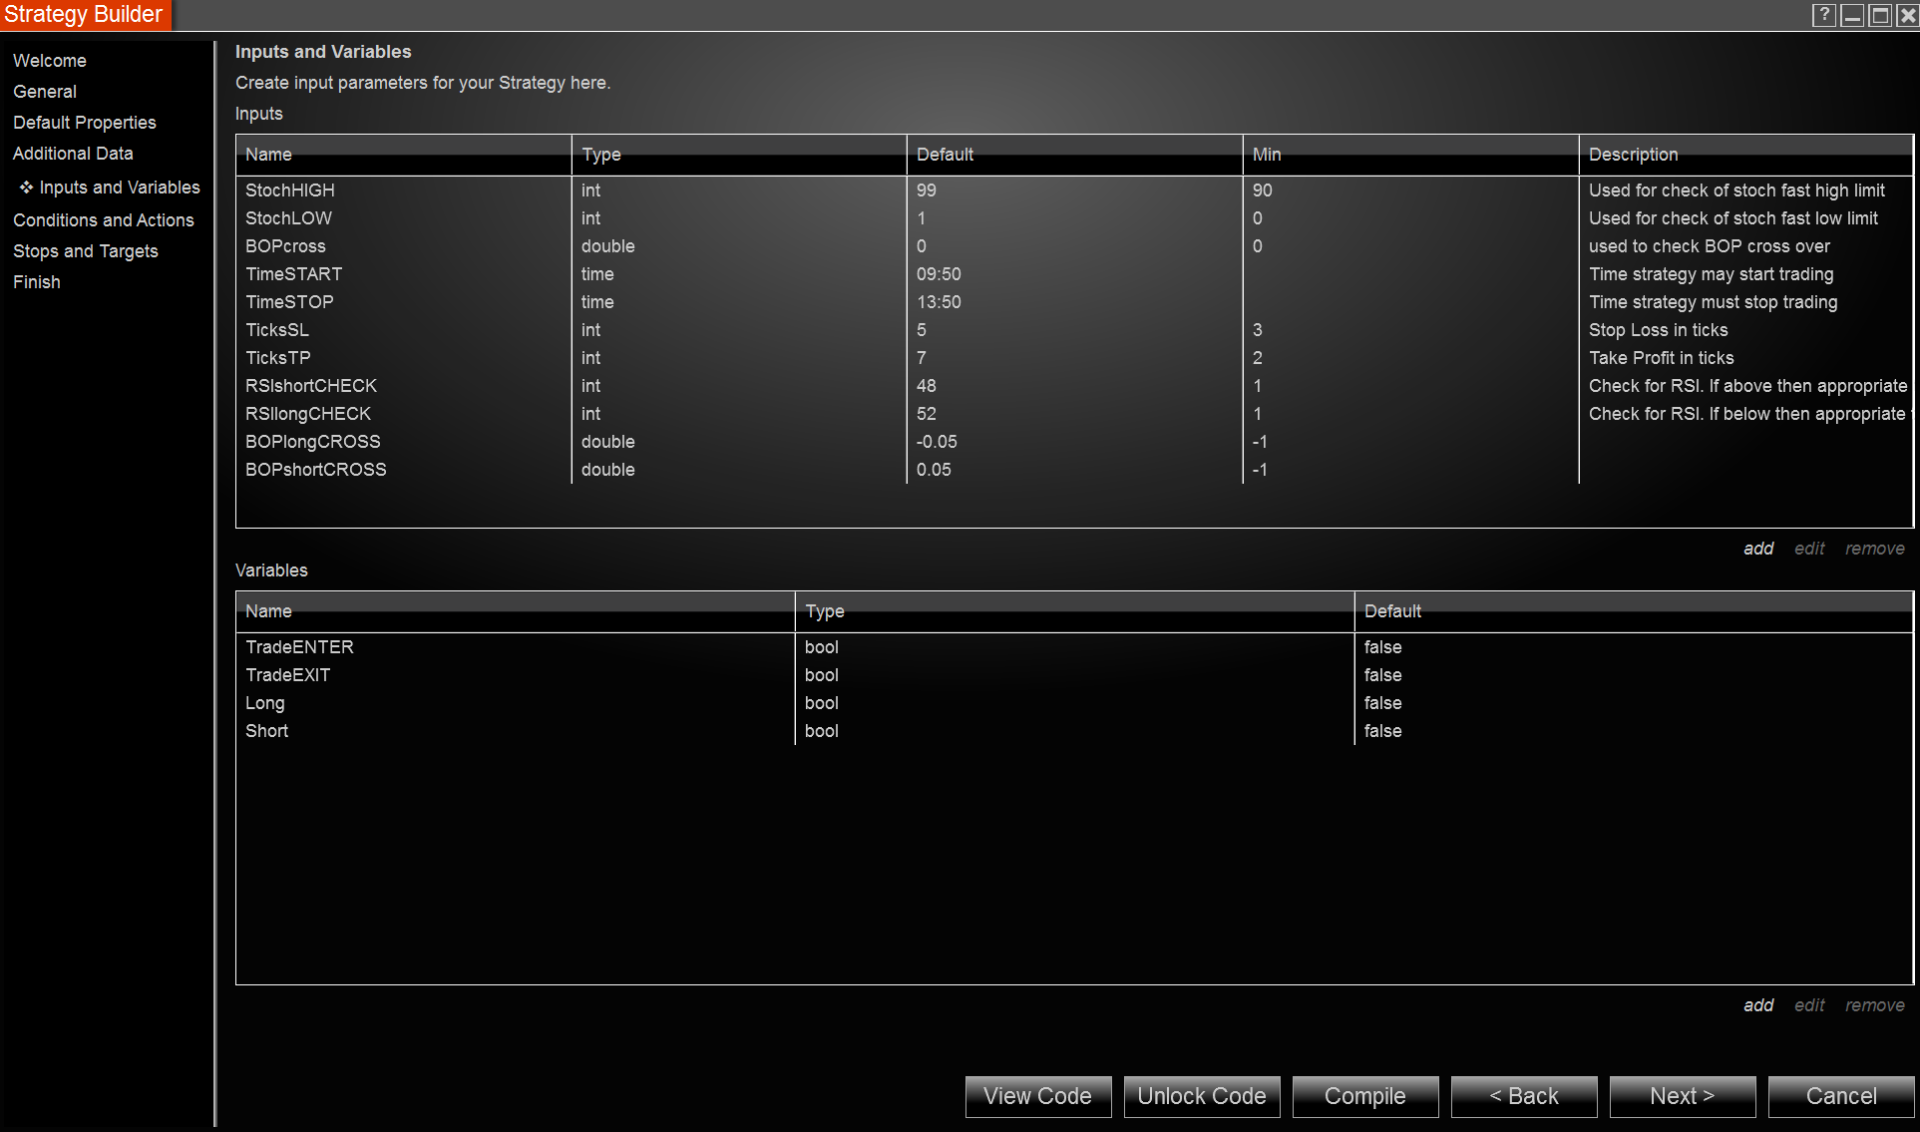Open the Welcome page in sidebar
Screen dimensions: 1920x1132
pos(49,61)
